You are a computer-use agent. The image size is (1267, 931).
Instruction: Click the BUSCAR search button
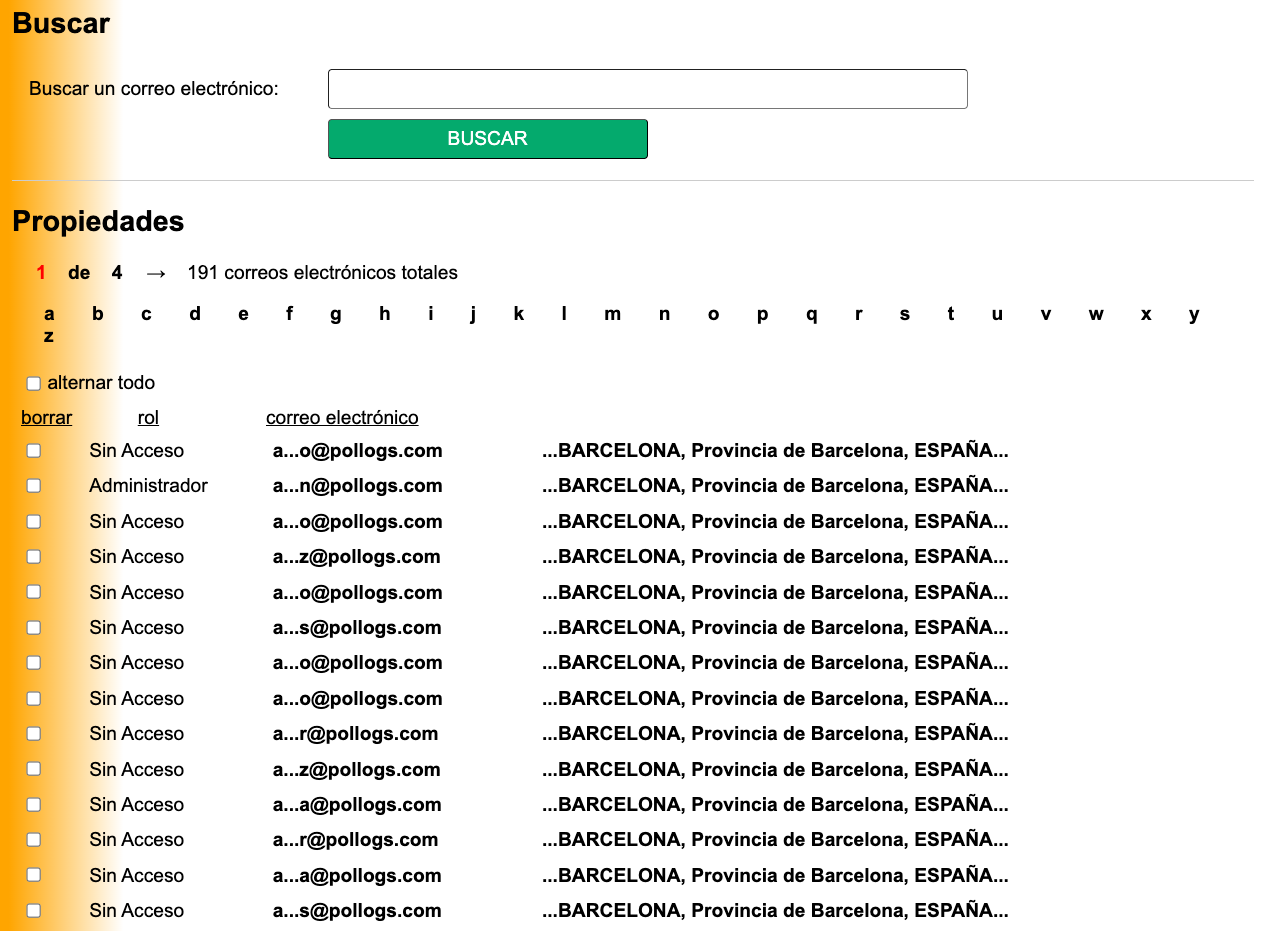coord(487,138)
